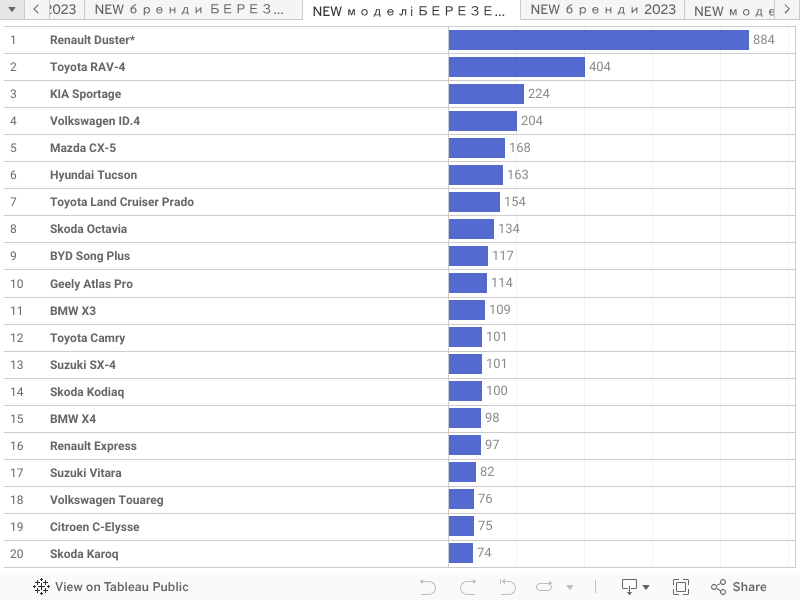This screenshot has width=800, height=600.
Task: Go to previous tabs with left chevron
Action: point(36,9)
